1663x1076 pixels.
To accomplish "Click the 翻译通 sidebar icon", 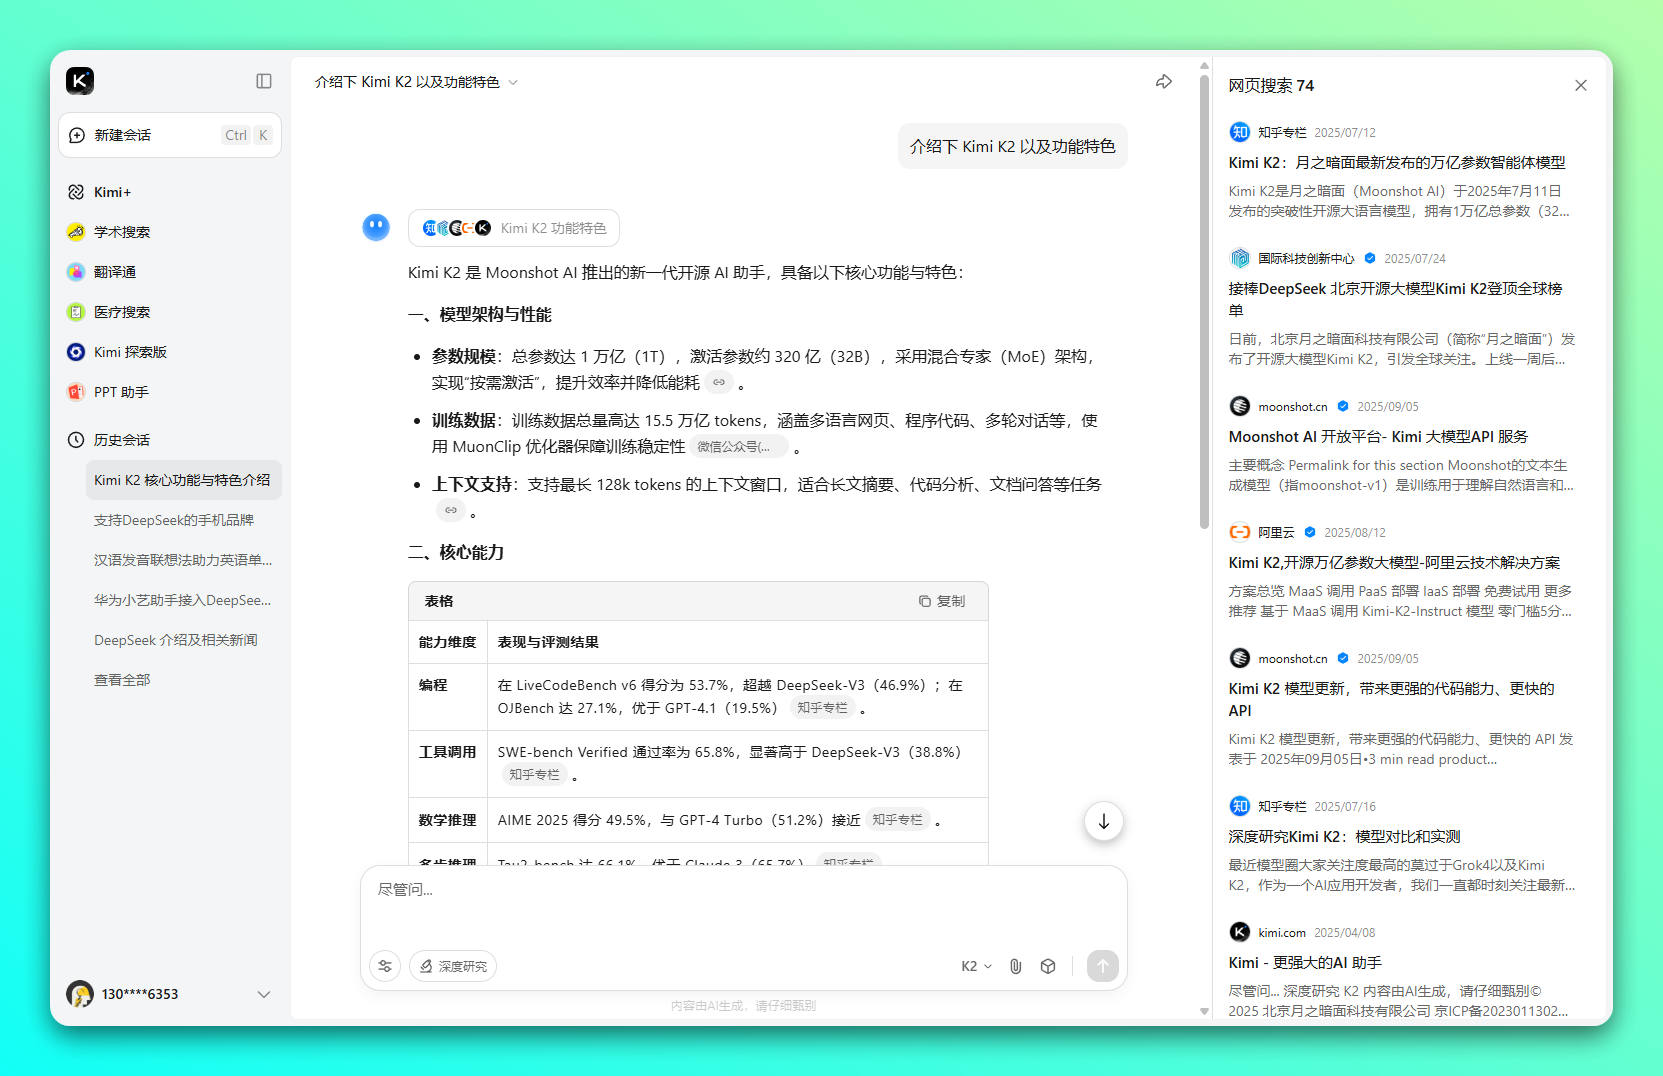I will point(76,272).
